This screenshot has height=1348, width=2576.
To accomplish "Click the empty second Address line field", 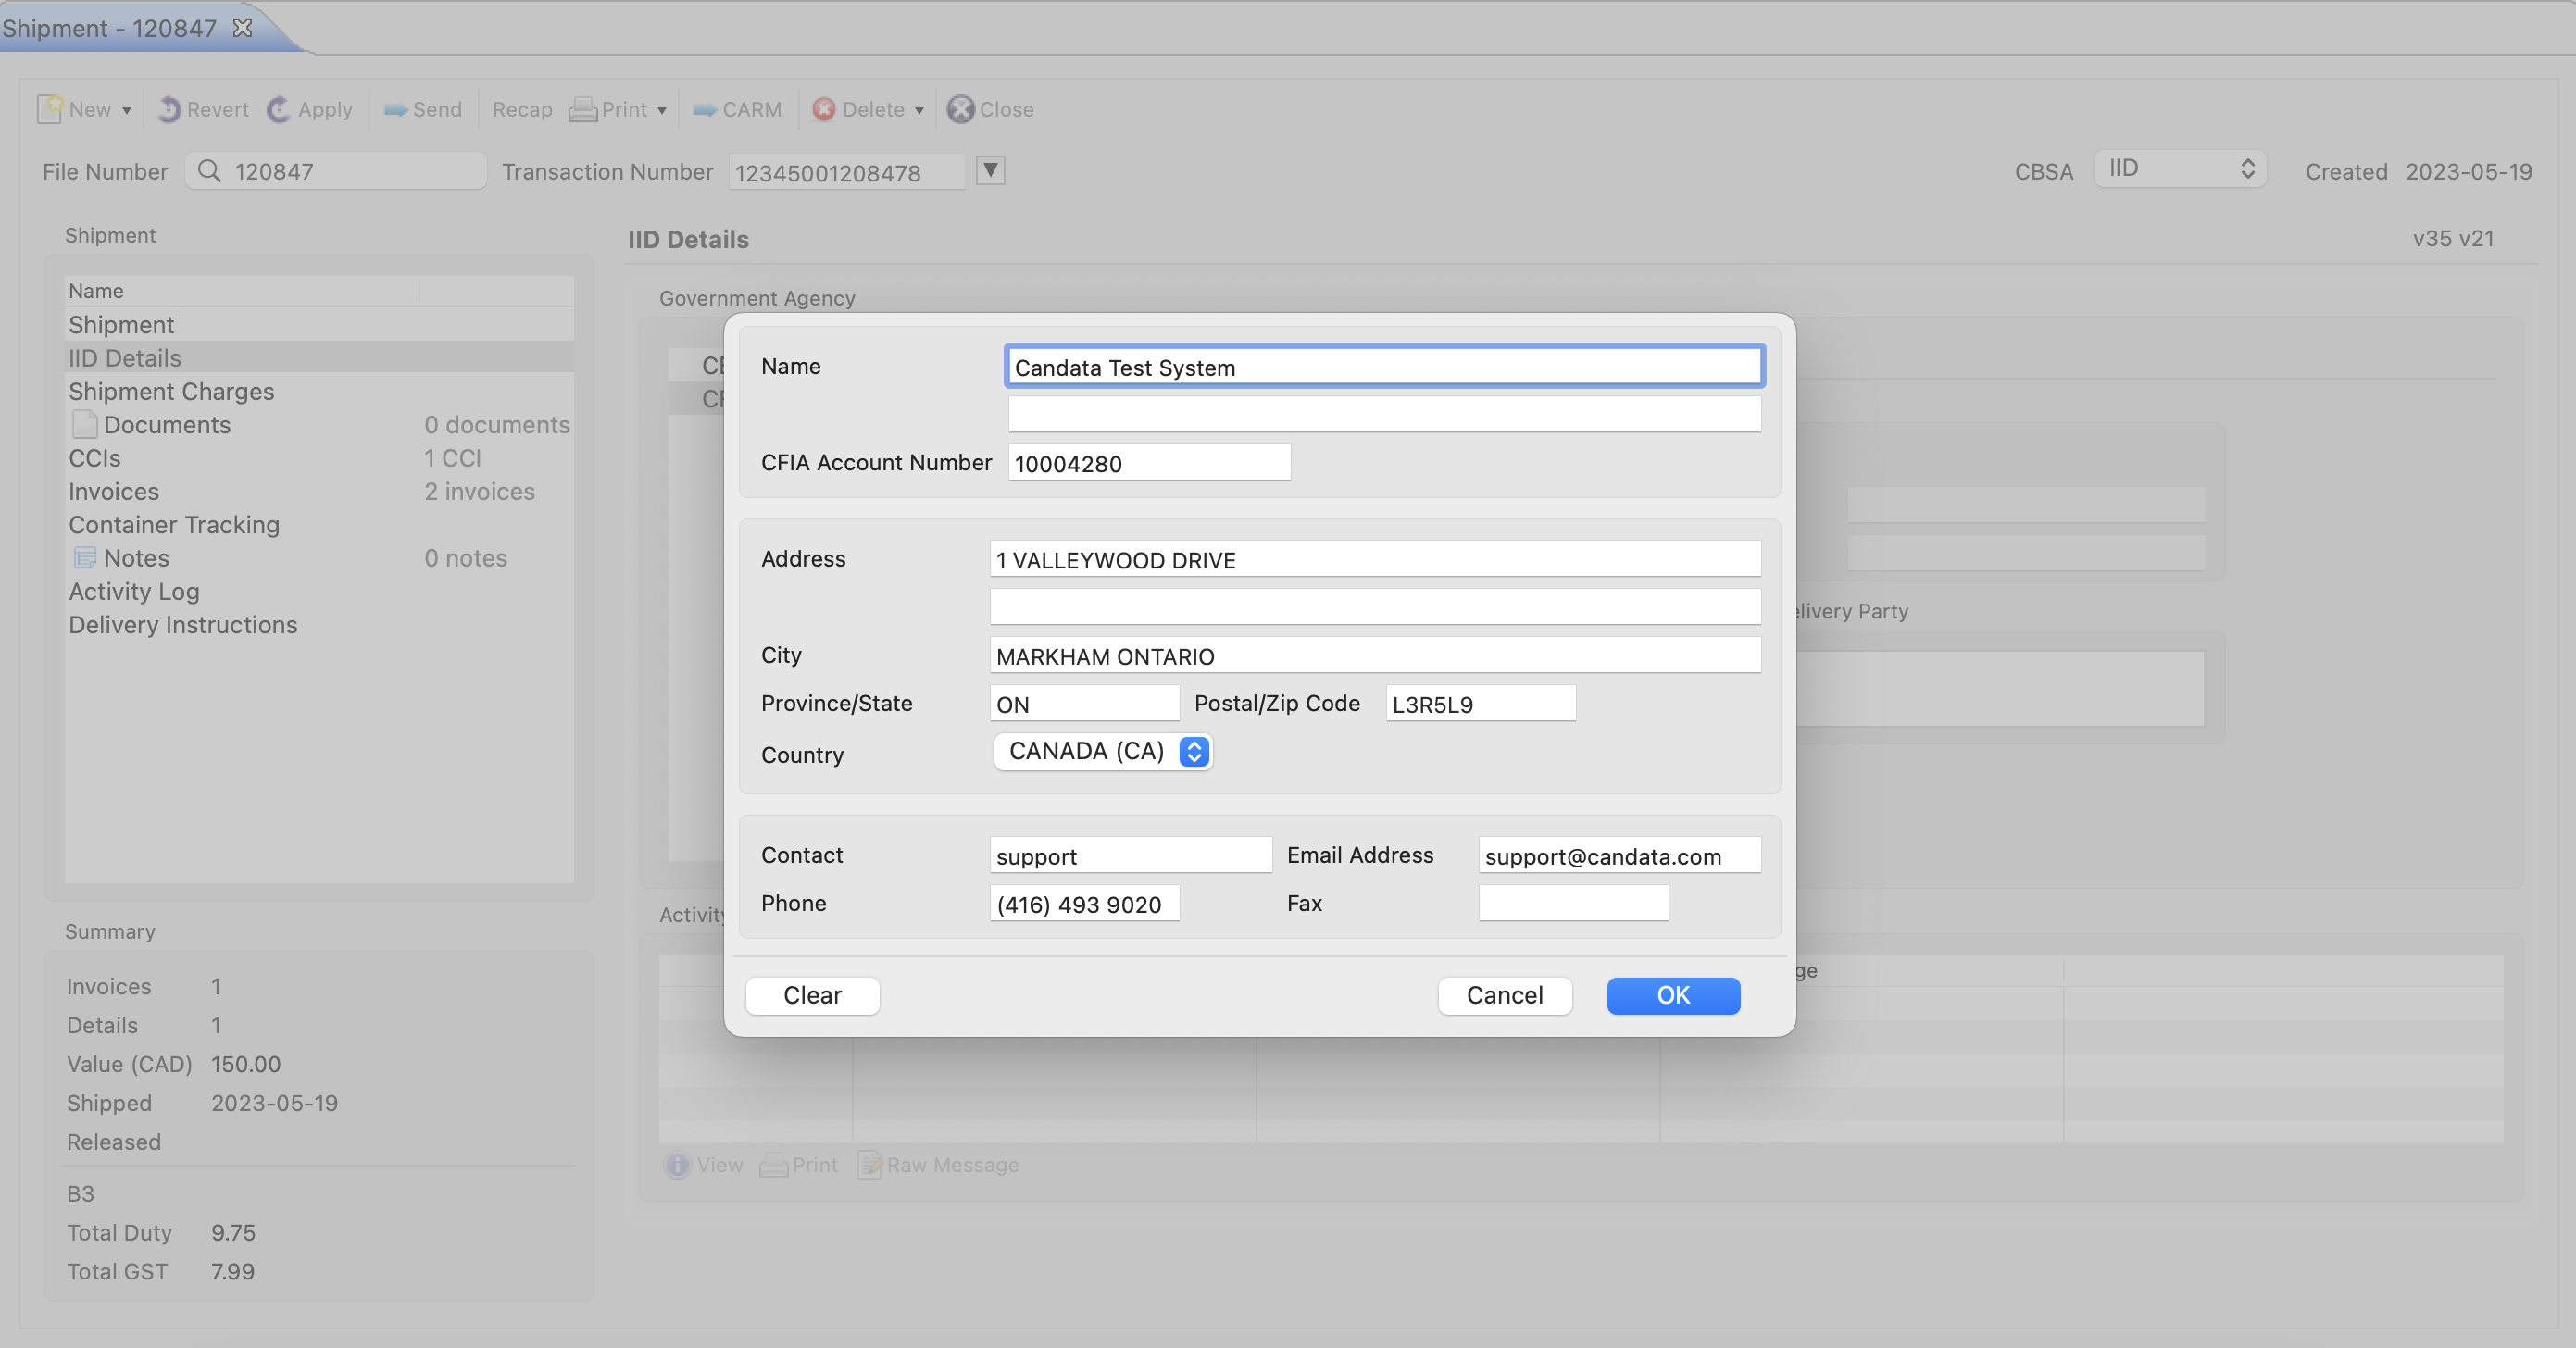I will [x=1375, y=607].
